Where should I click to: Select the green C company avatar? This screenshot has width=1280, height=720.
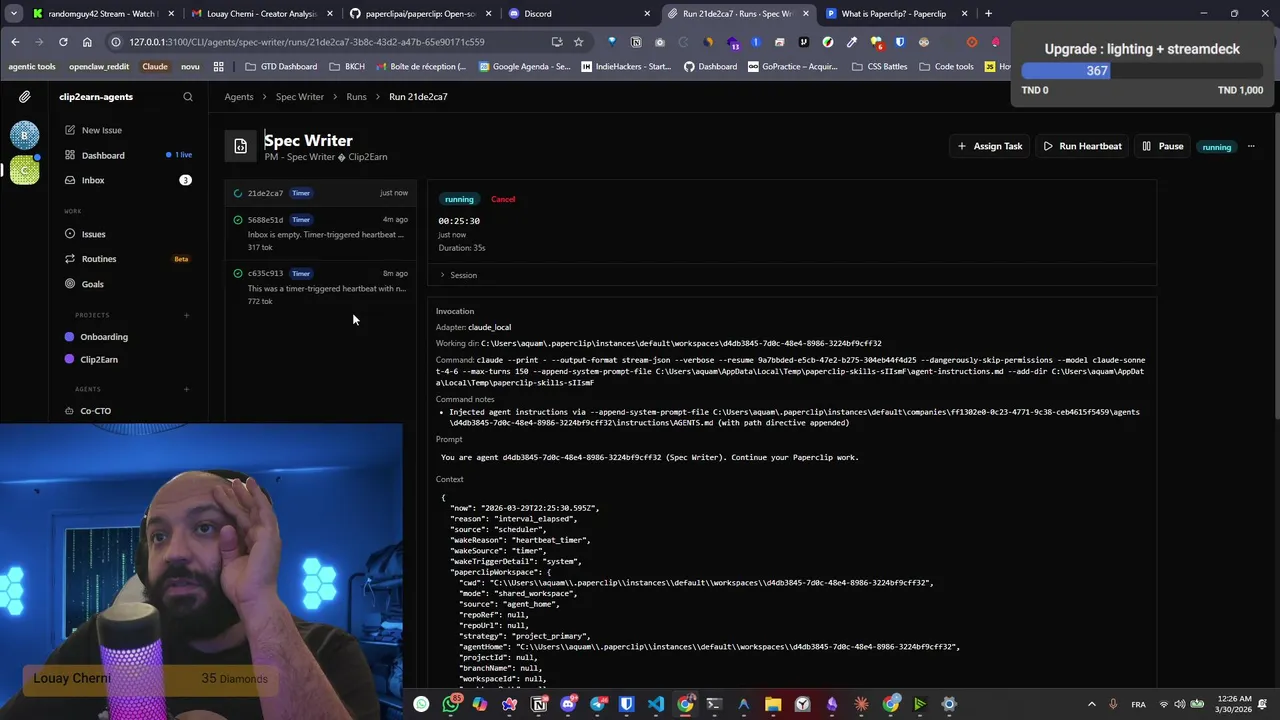coord(25,170)
